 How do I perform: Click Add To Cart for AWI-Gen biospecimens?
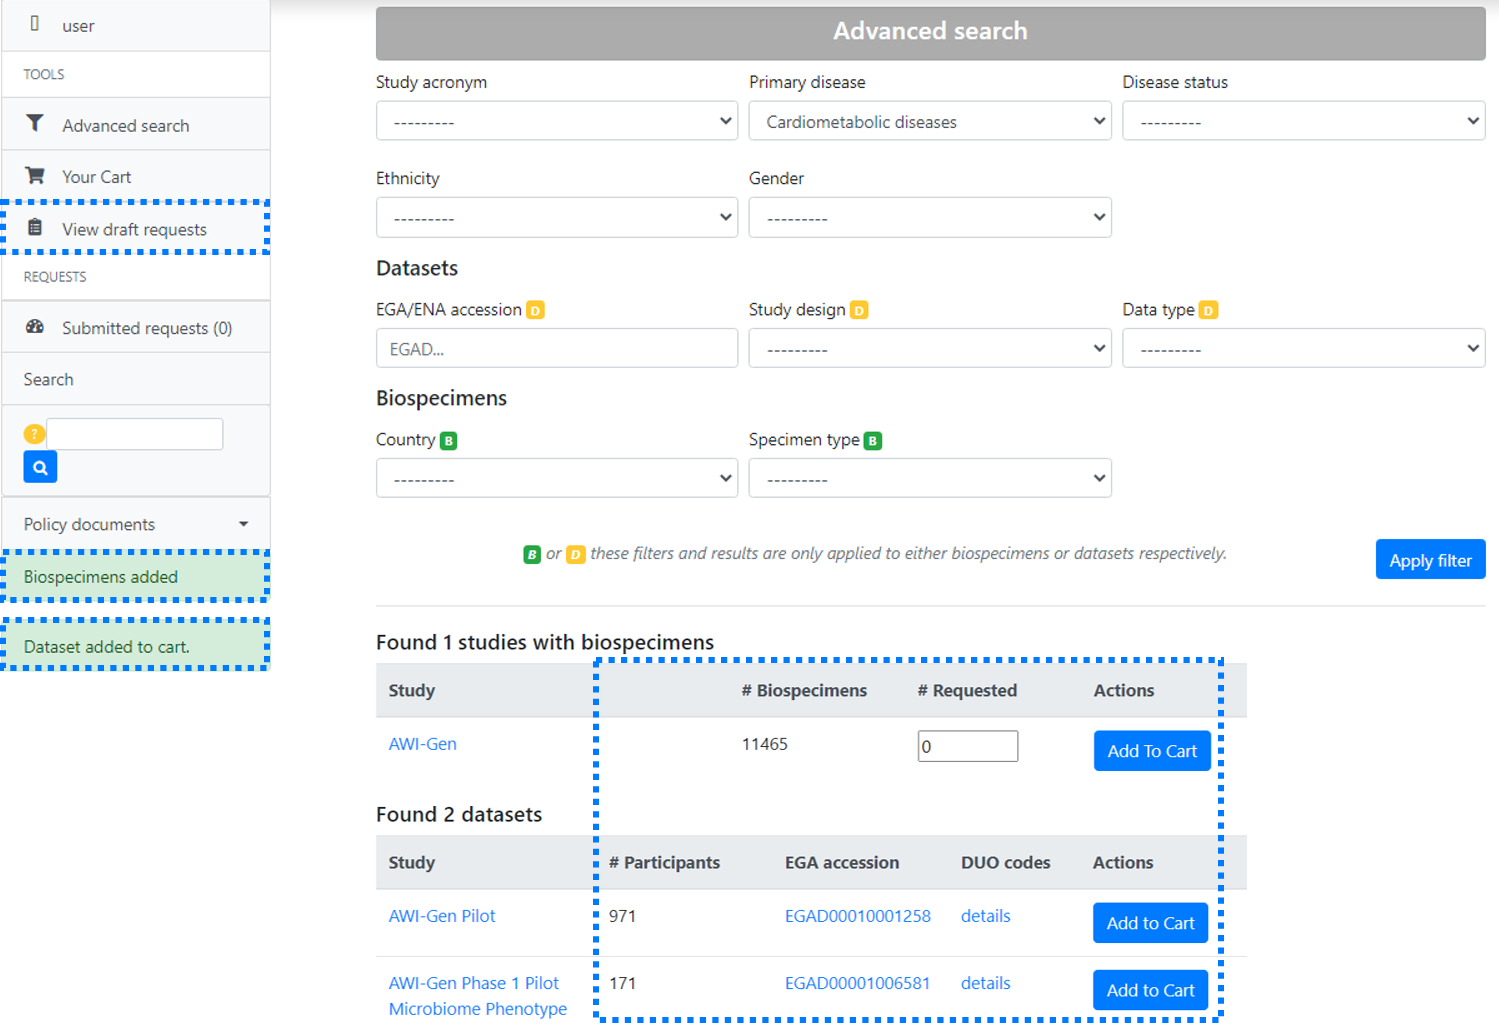tap(1152, 751)
